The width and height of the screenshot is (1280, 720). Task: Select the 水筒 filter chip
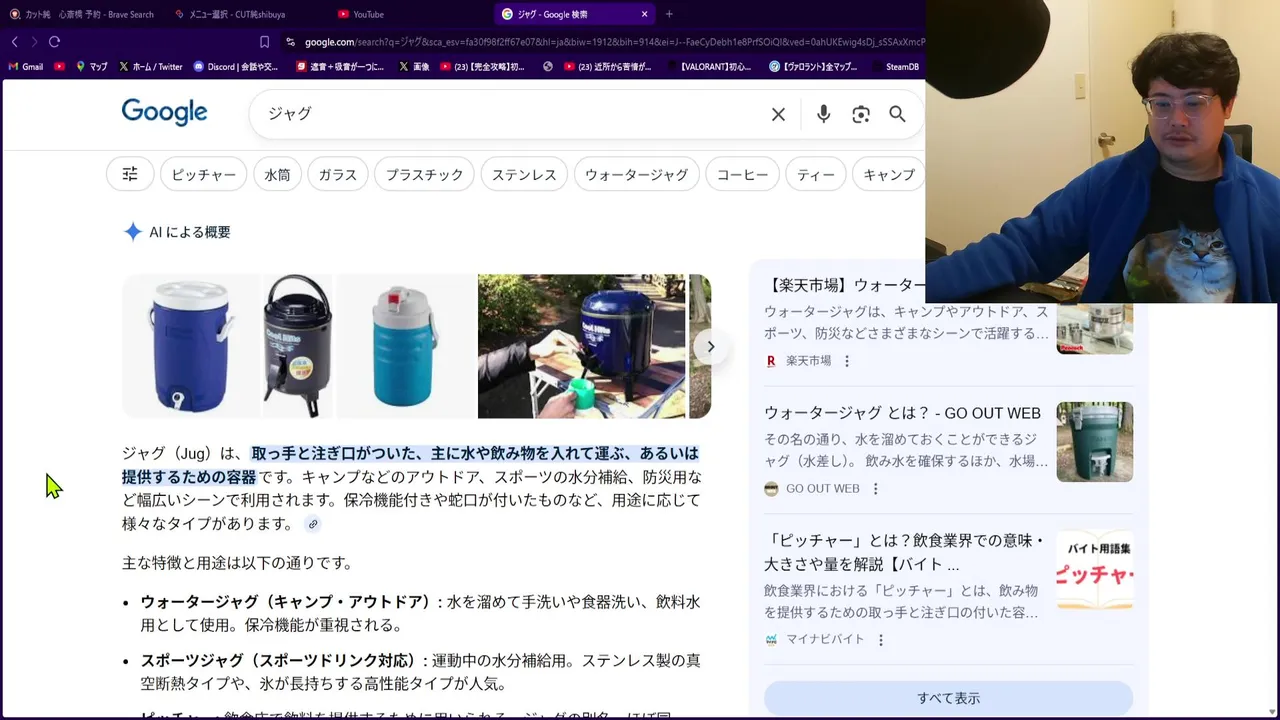[x=277, y=174]
